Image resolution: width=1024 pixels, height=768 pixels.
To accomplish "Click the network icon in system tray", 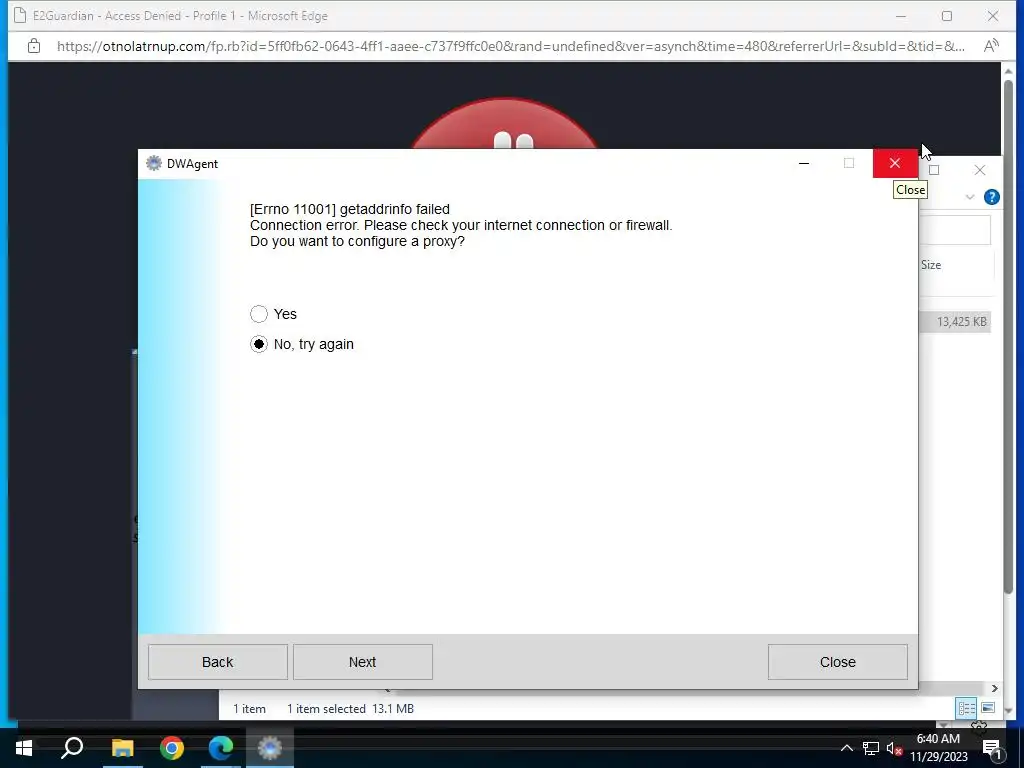I will point(871,748).
